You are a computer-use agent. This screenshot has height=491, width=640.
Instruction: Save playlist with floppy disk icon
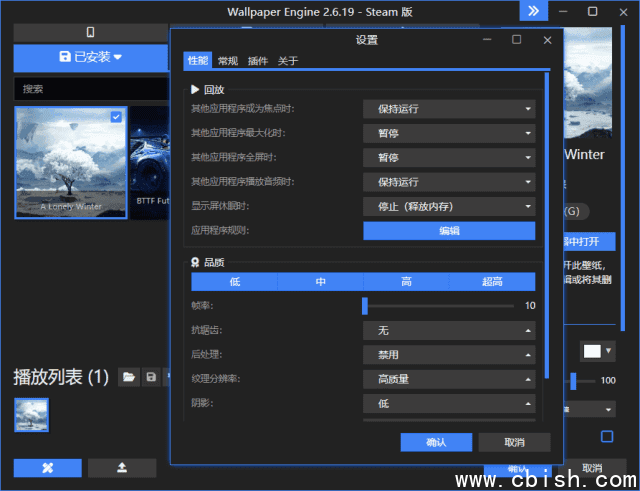coord(151,377)
